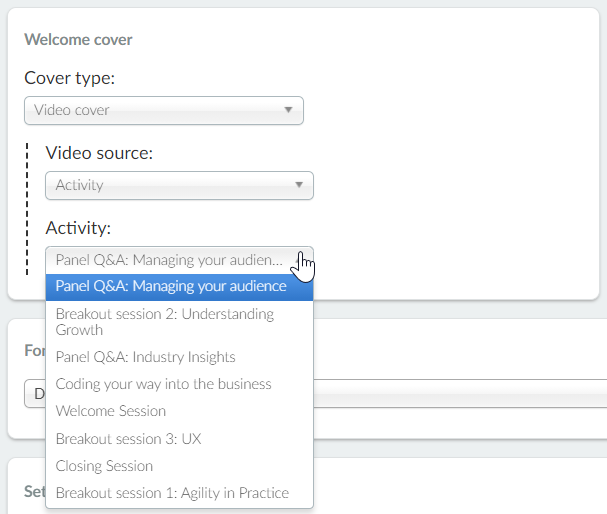Open the Video cover combo box
Image resolution: width=607 pixels, height=514 pixels.
pos(163,110)
